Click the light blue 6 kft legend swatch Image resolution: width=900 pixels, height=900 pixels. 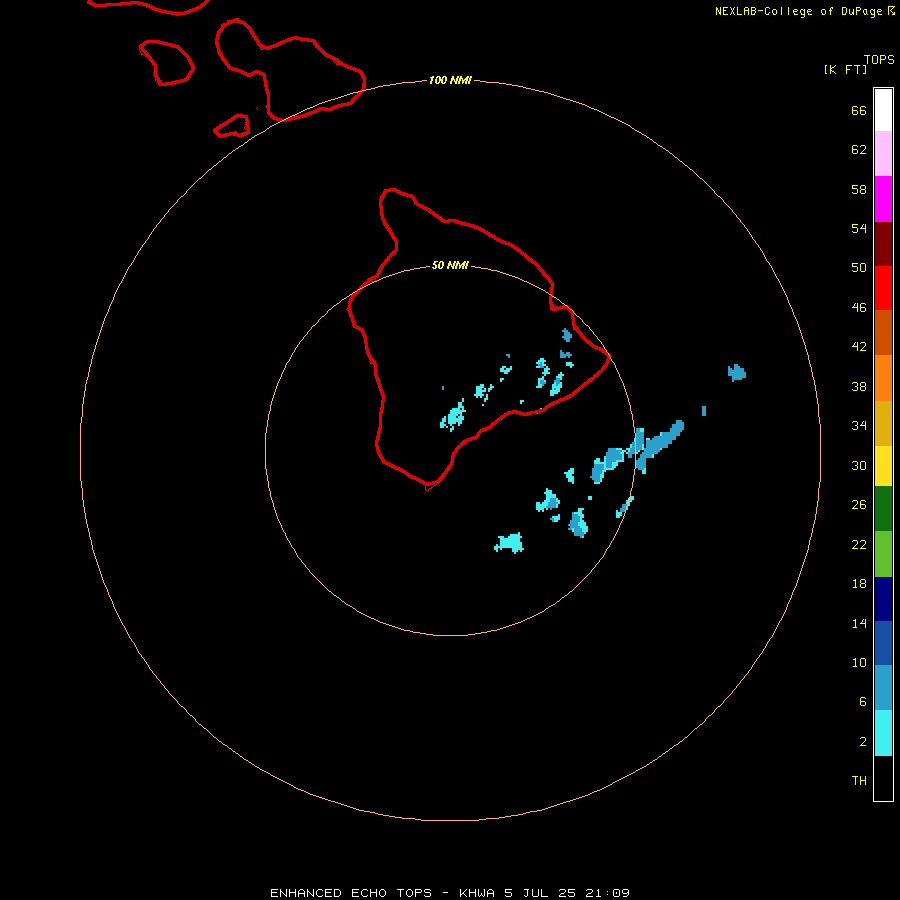(x=883, y=688)
